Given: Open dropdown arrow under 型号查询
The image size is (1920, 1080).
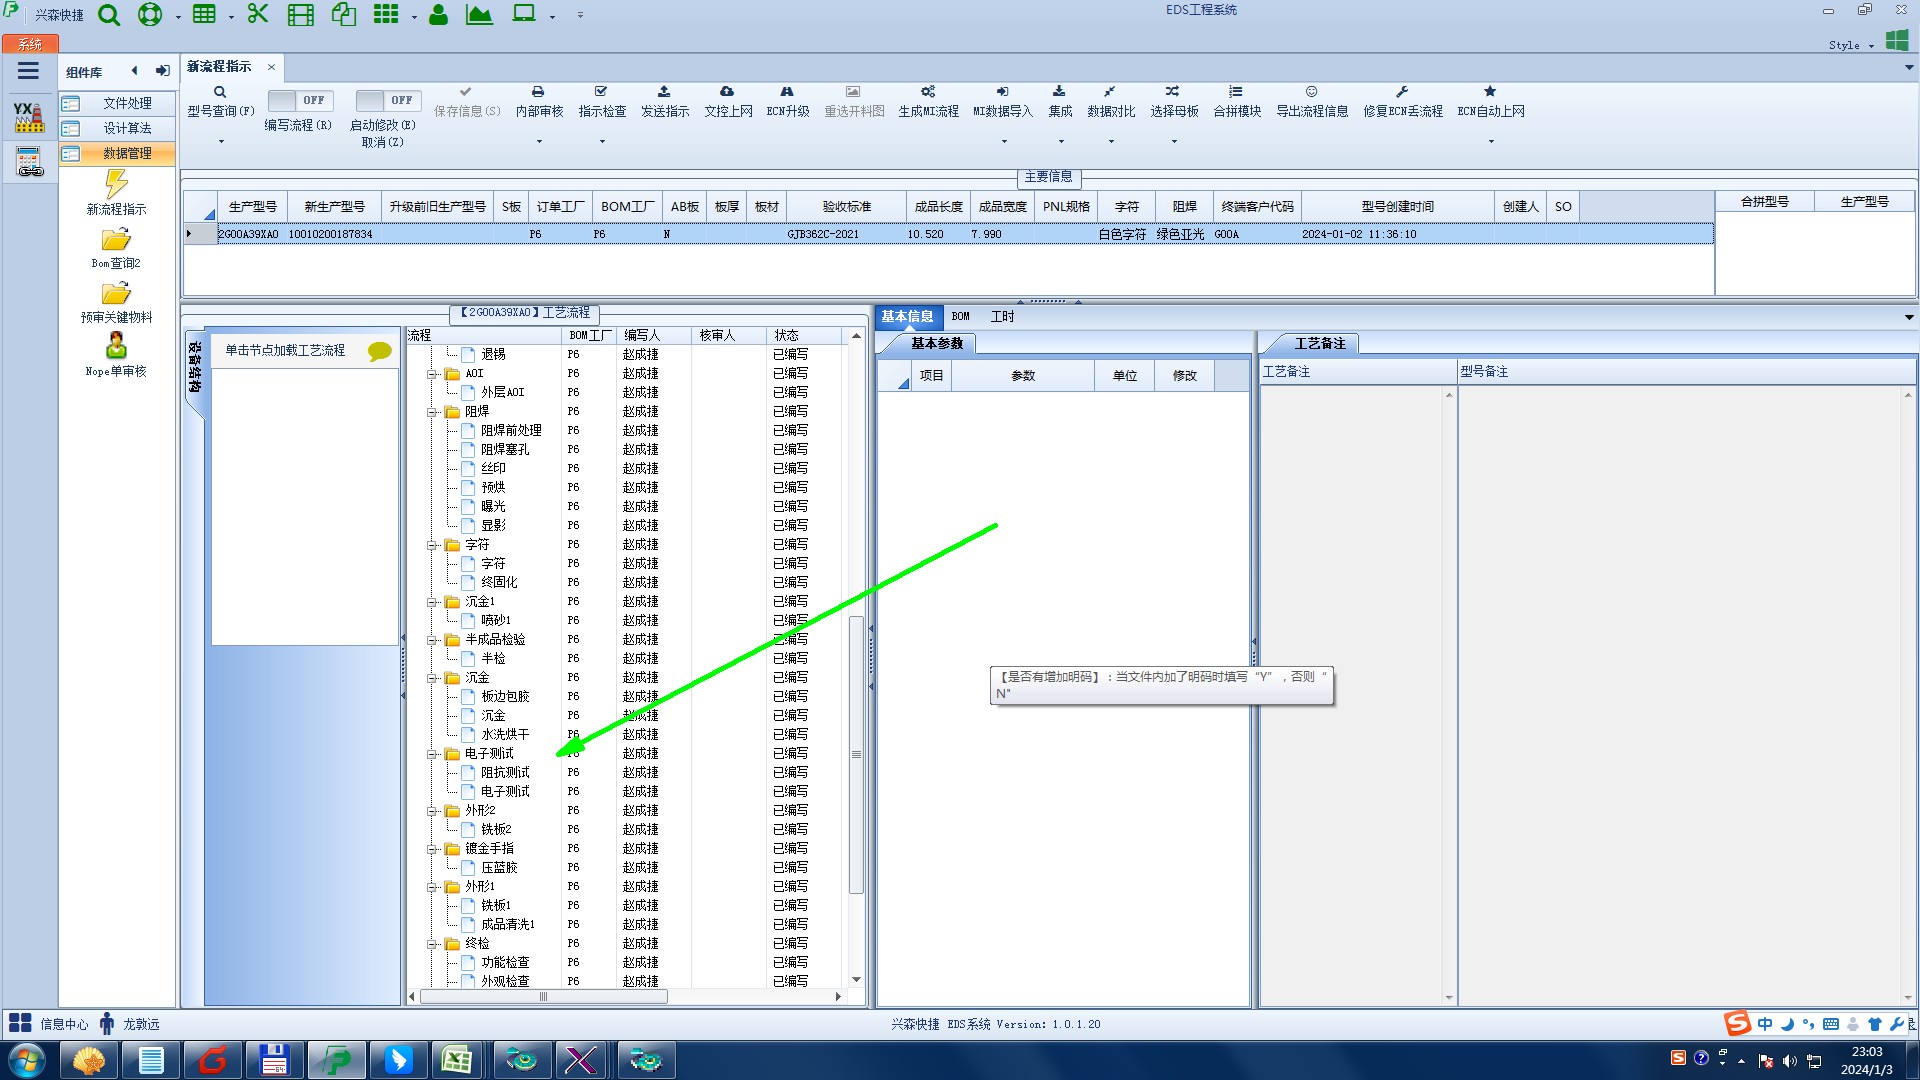Looking at the screenshot, I should (x=221, y=141).
